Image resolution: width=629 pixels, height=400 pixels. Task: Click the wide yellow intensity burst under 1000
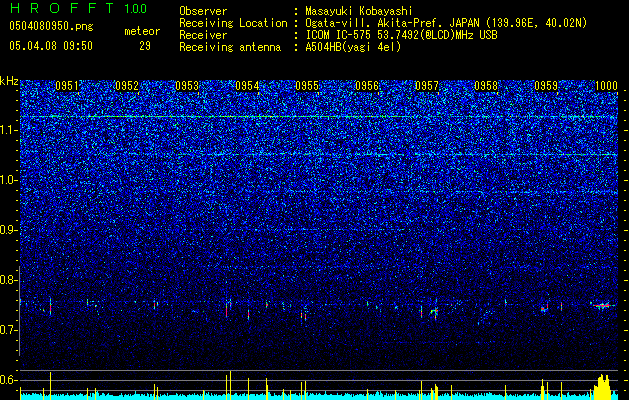[x=602, y=386]
